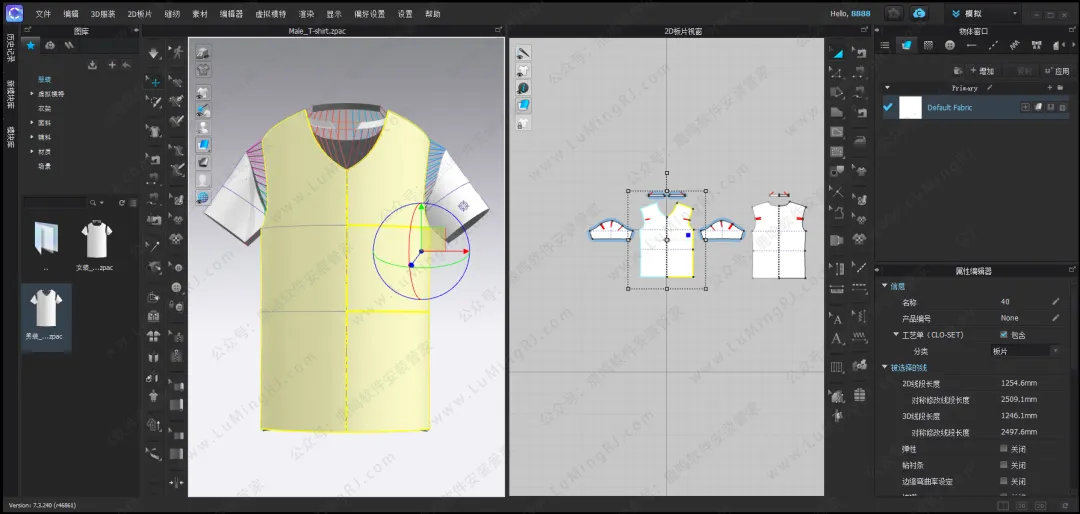This screenshot has height=514, width=1080.
Task: Expand the 虚拟模特 tree item in the Library
Action: (x=33, y=94)
